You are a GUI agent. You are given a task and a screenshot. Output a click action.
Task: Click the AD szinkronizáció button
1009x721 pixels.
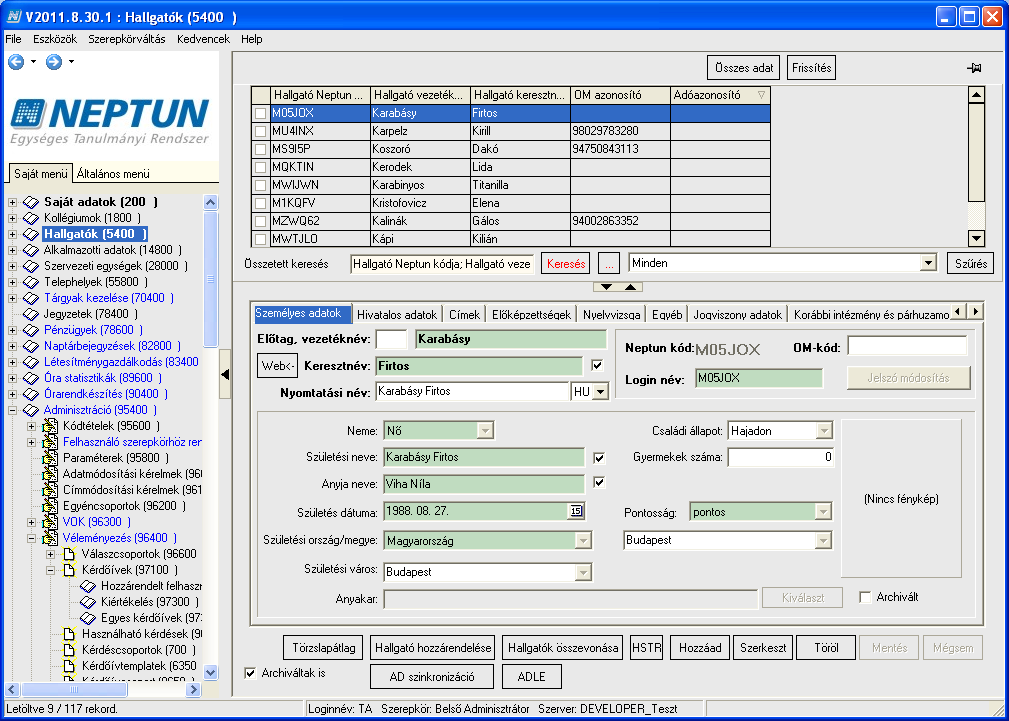click(432, 677)
